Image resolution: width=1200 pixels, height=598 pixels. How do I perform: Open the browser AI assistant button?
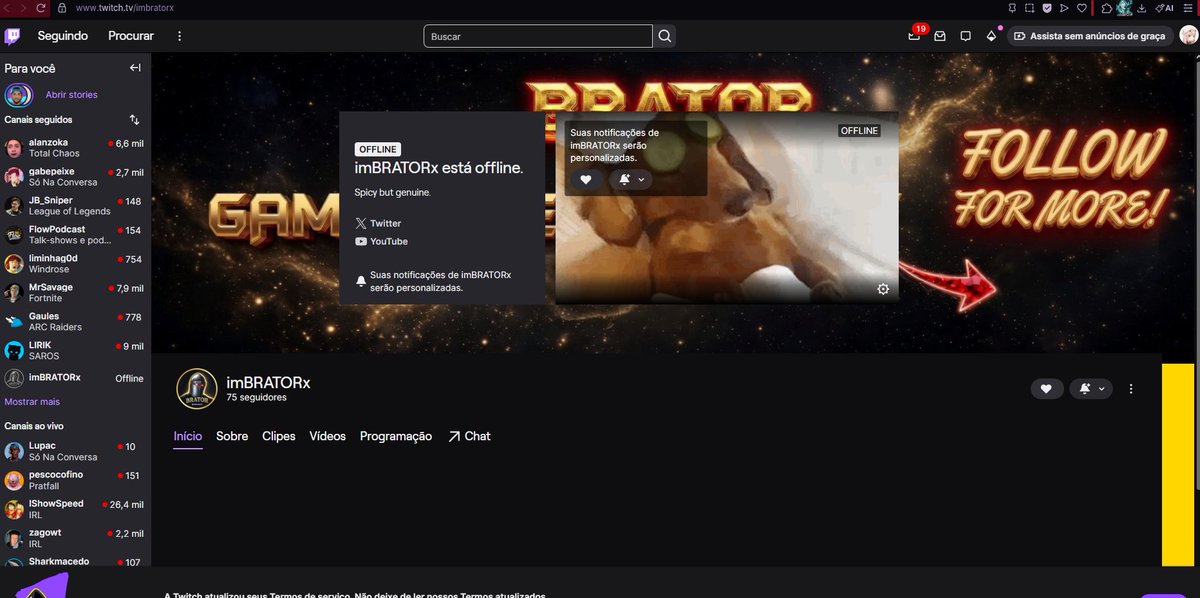[1164, 8]
